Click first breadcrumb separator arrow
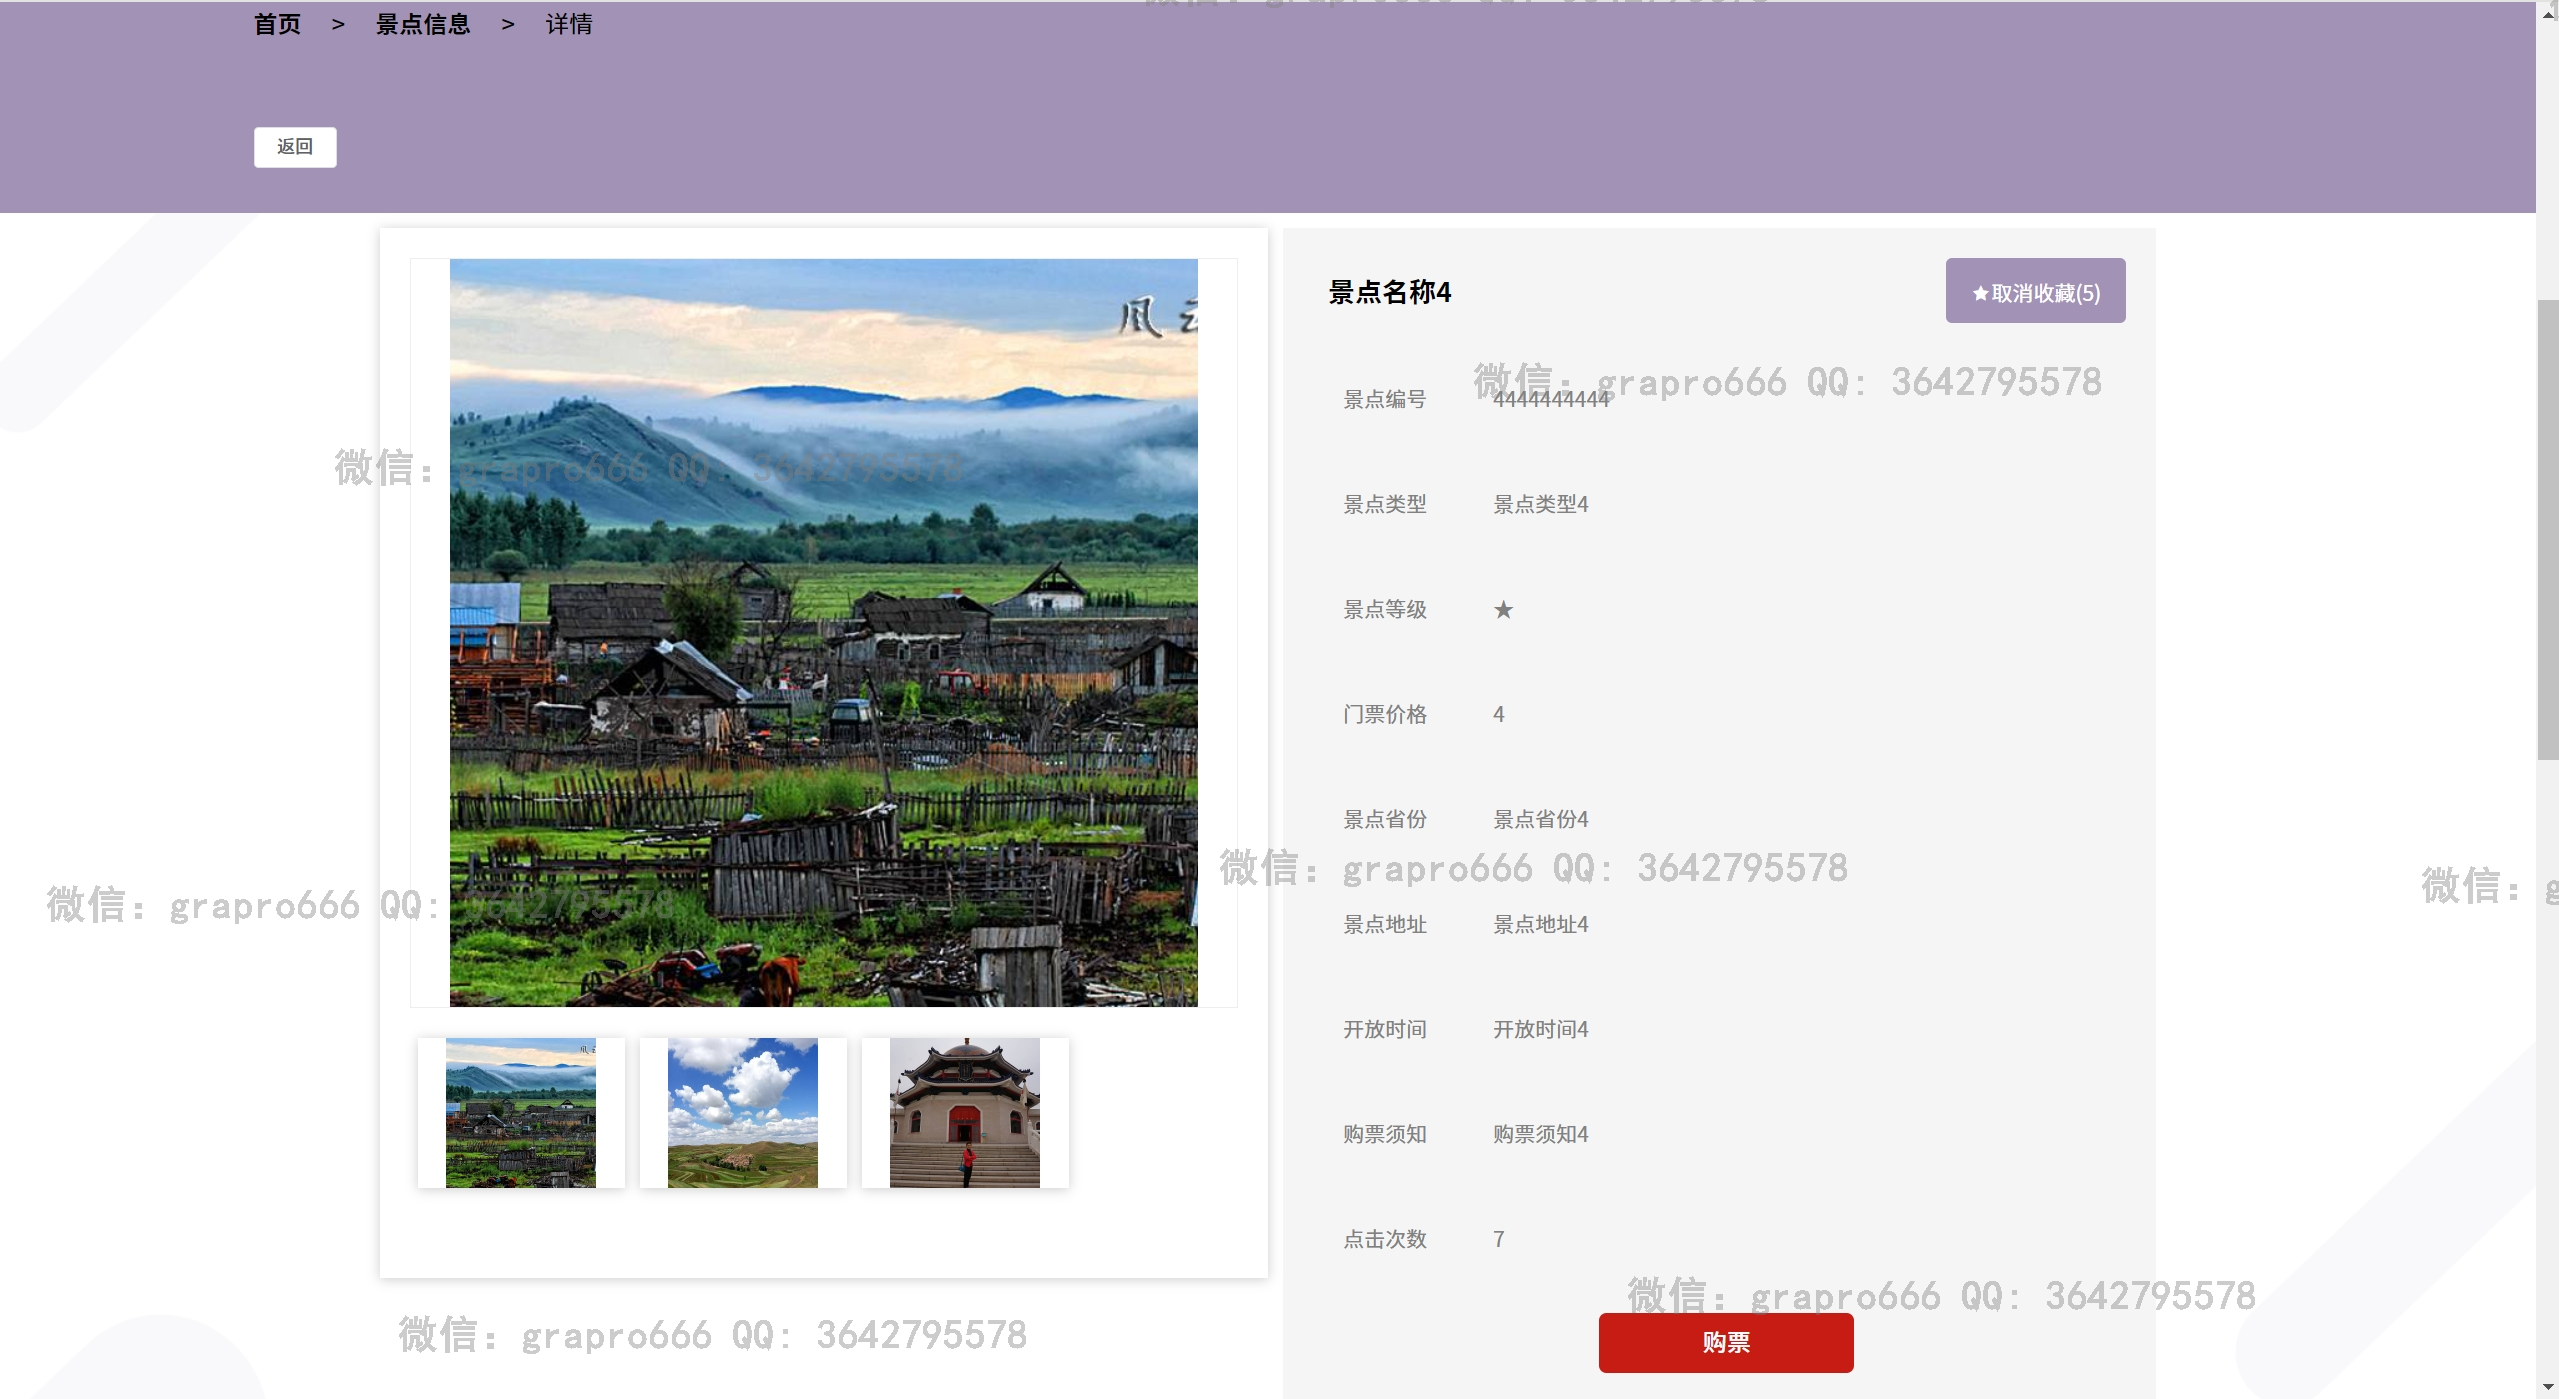The height and width of the screenshot is (1399, 2559). pyautogui.click(x=338, y=24)
